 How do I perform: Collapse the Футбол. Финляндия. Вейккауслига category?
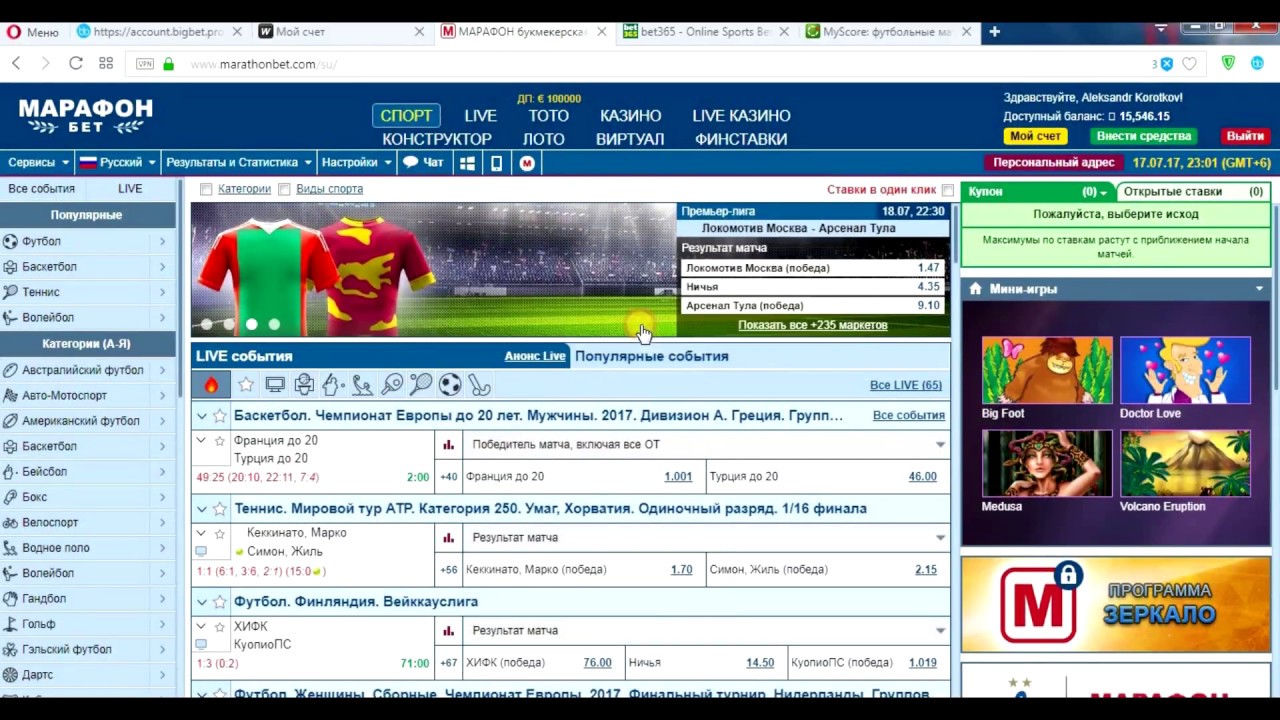202,601
